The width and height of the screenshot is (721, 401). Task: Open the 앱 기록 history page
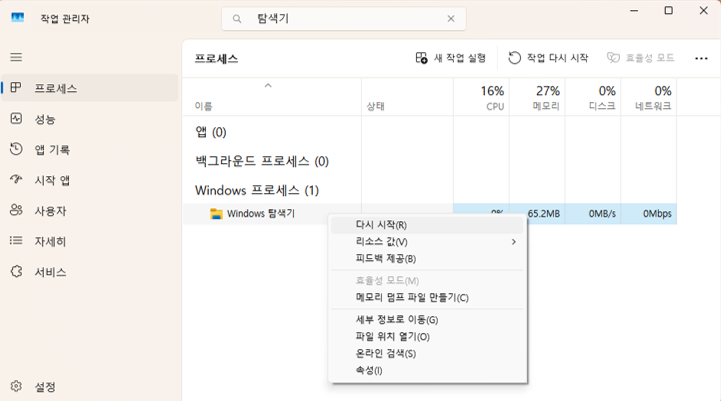(x=90, y=149)
